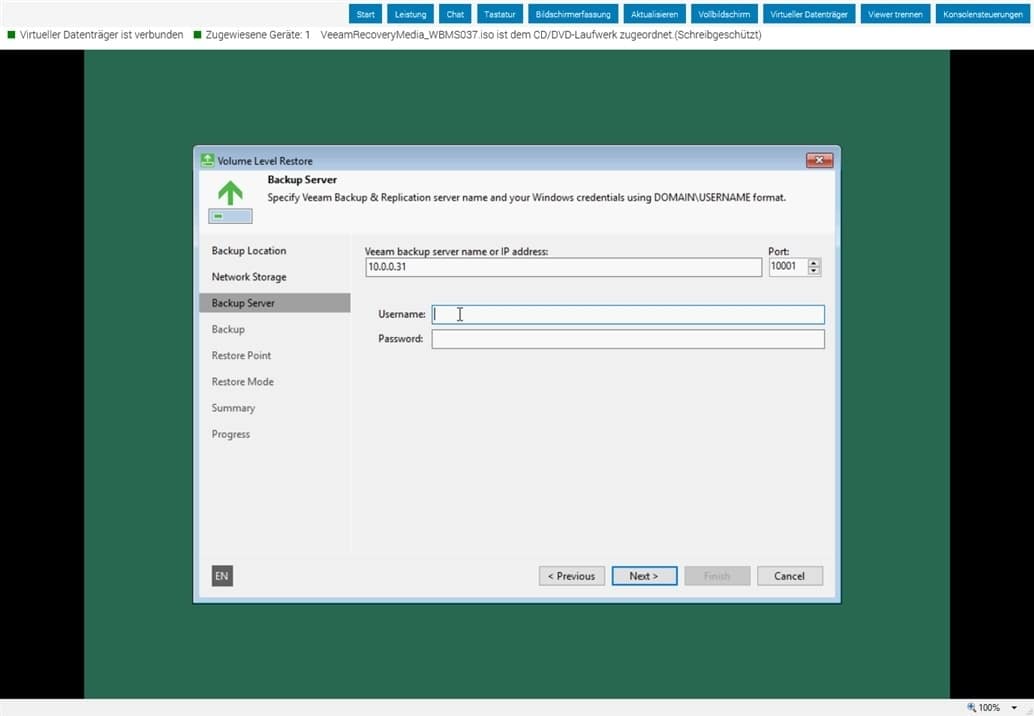Click the server name or IP address field
Screen dimensions: 1034x716
[563, 267]
